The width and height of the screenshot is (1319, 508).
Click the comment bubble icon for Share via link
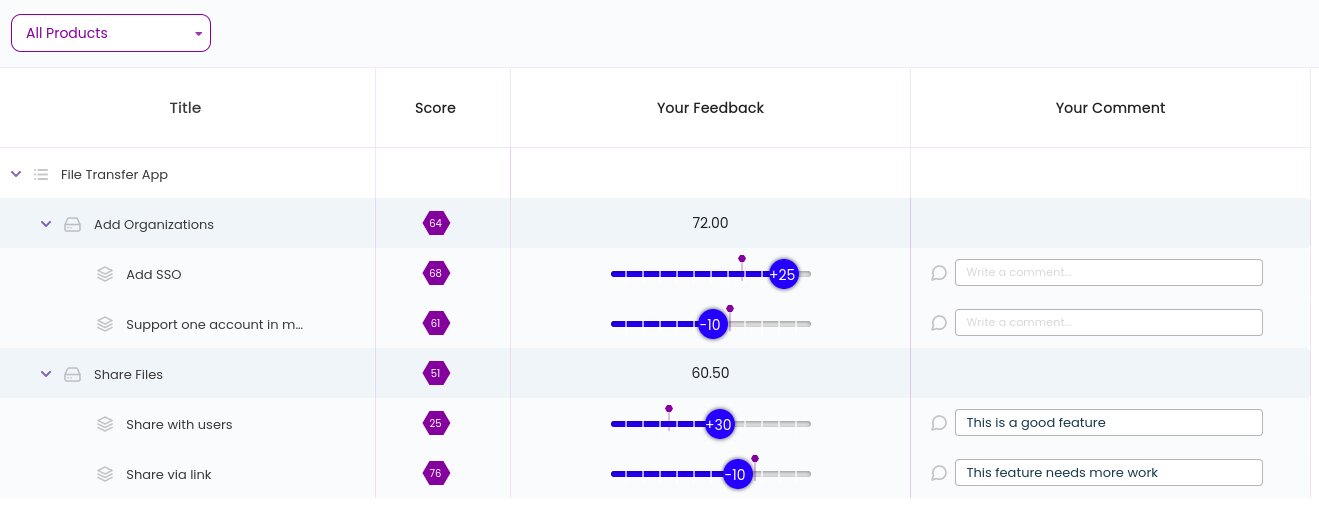(x=939, y=473)
